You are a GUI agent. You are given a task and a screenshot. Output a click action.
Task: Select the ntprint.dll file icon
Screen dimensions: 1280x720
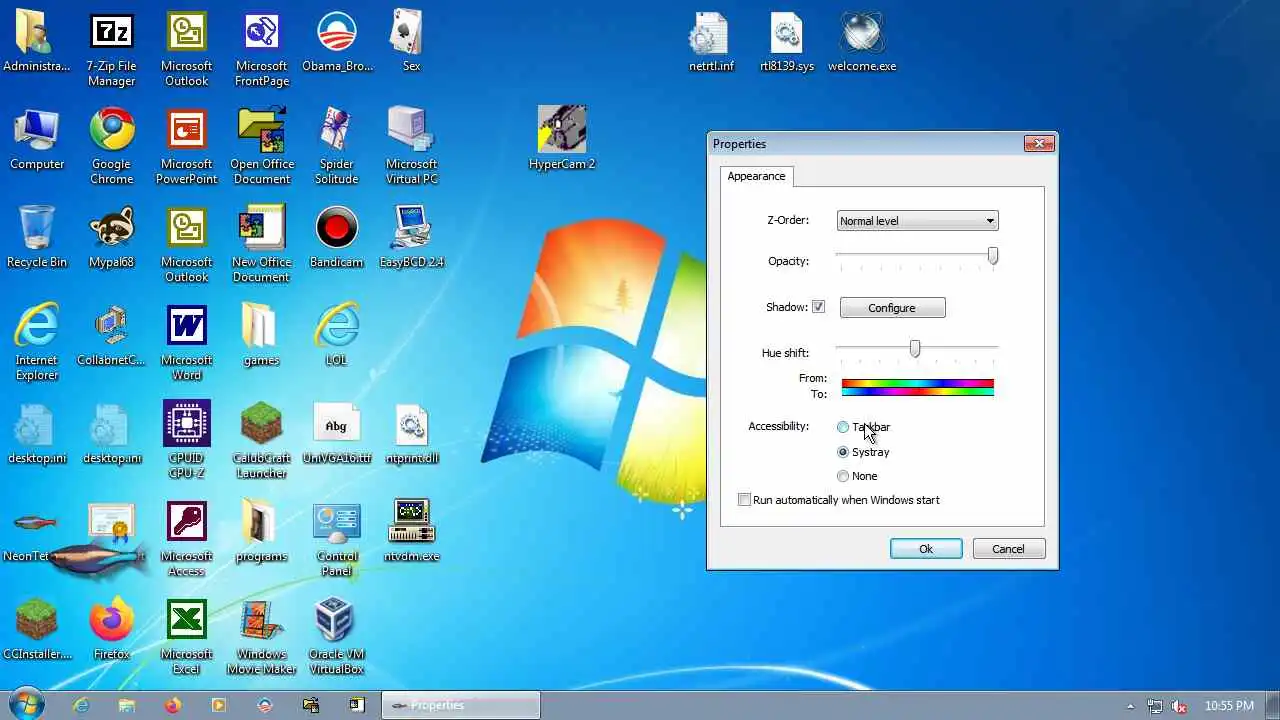[x=411, y=434]
